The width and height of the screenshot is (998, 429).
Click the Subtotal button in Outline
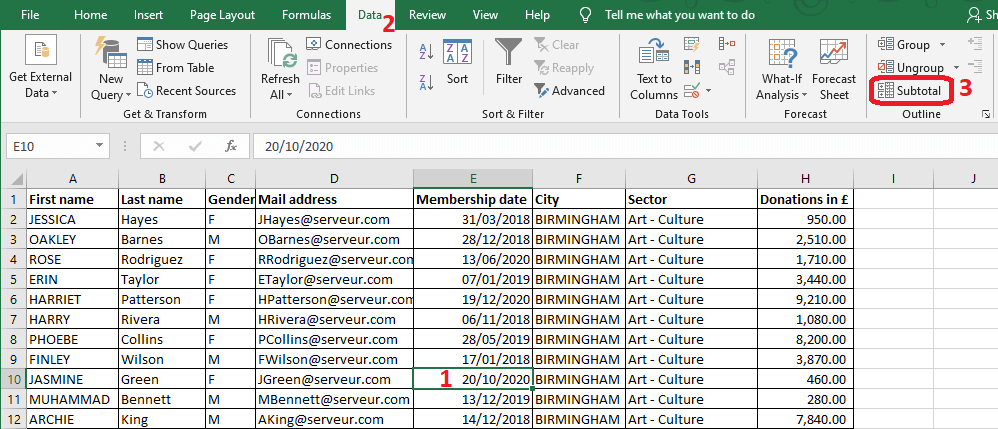[911, 90]
